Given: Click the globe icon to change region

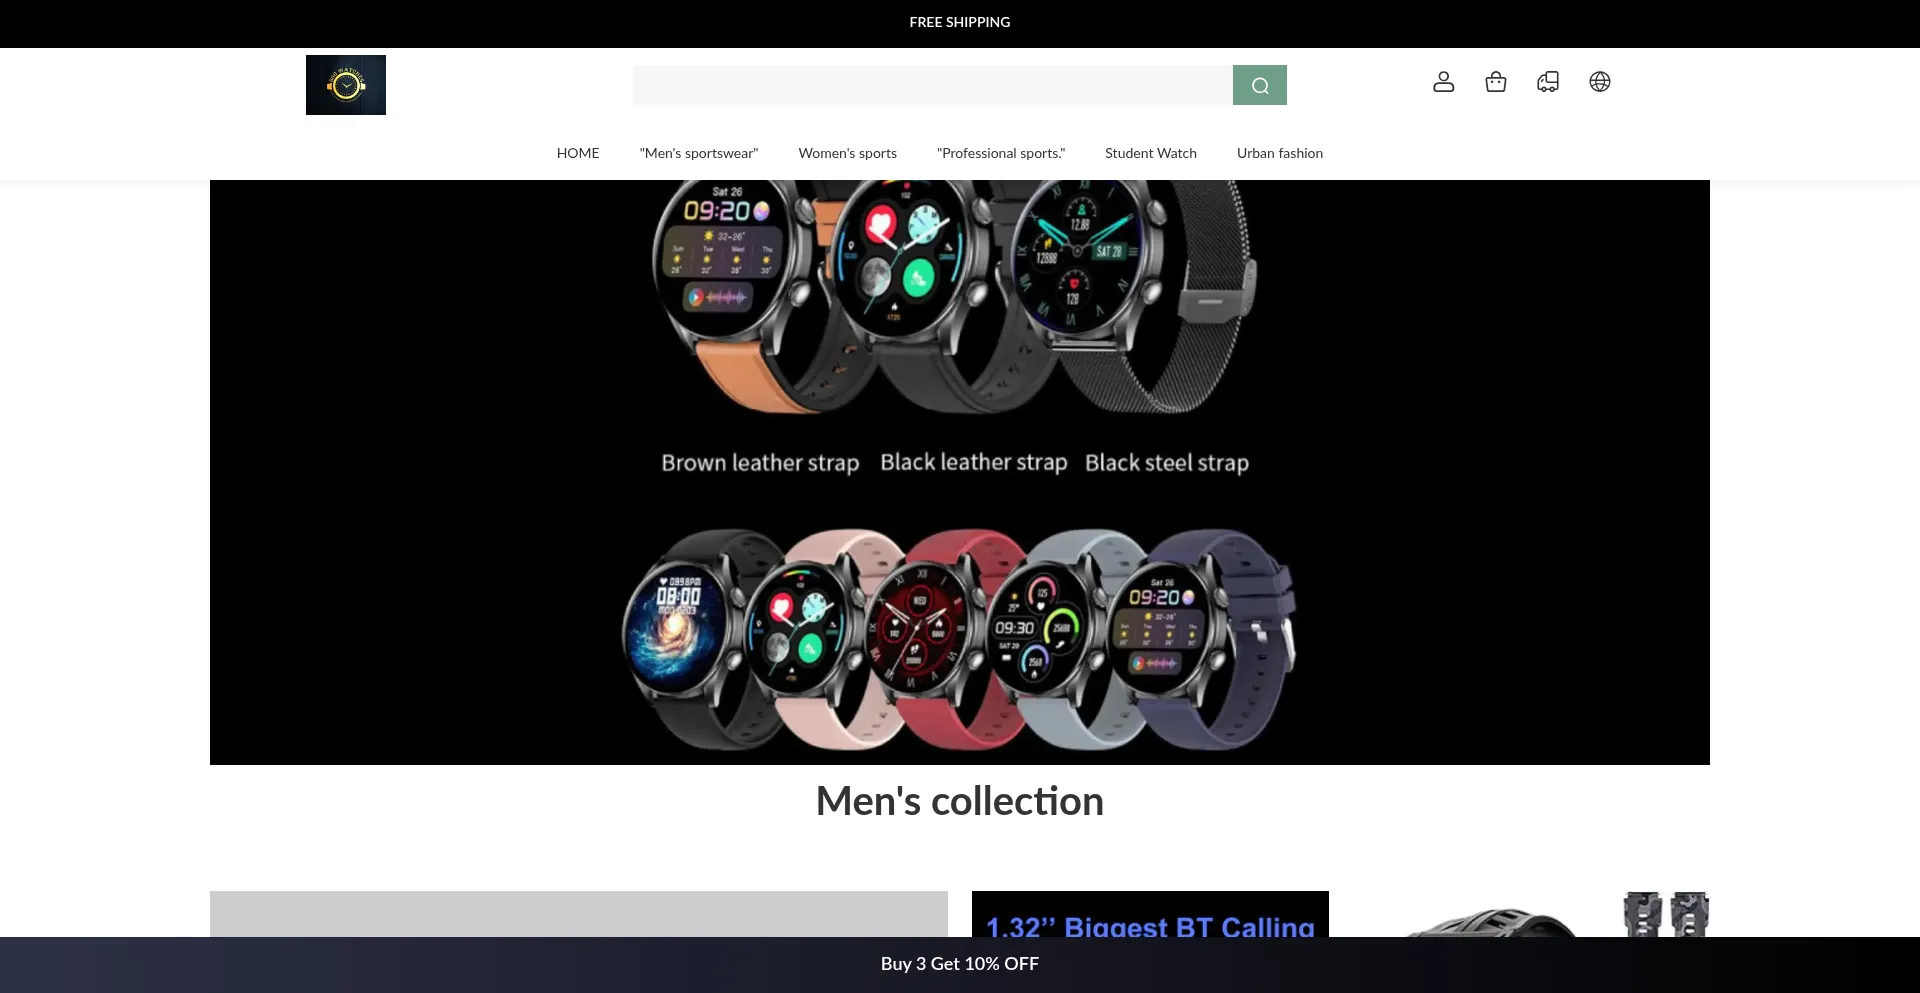Looking at the screenshot, I should (x=1599, y=82).
